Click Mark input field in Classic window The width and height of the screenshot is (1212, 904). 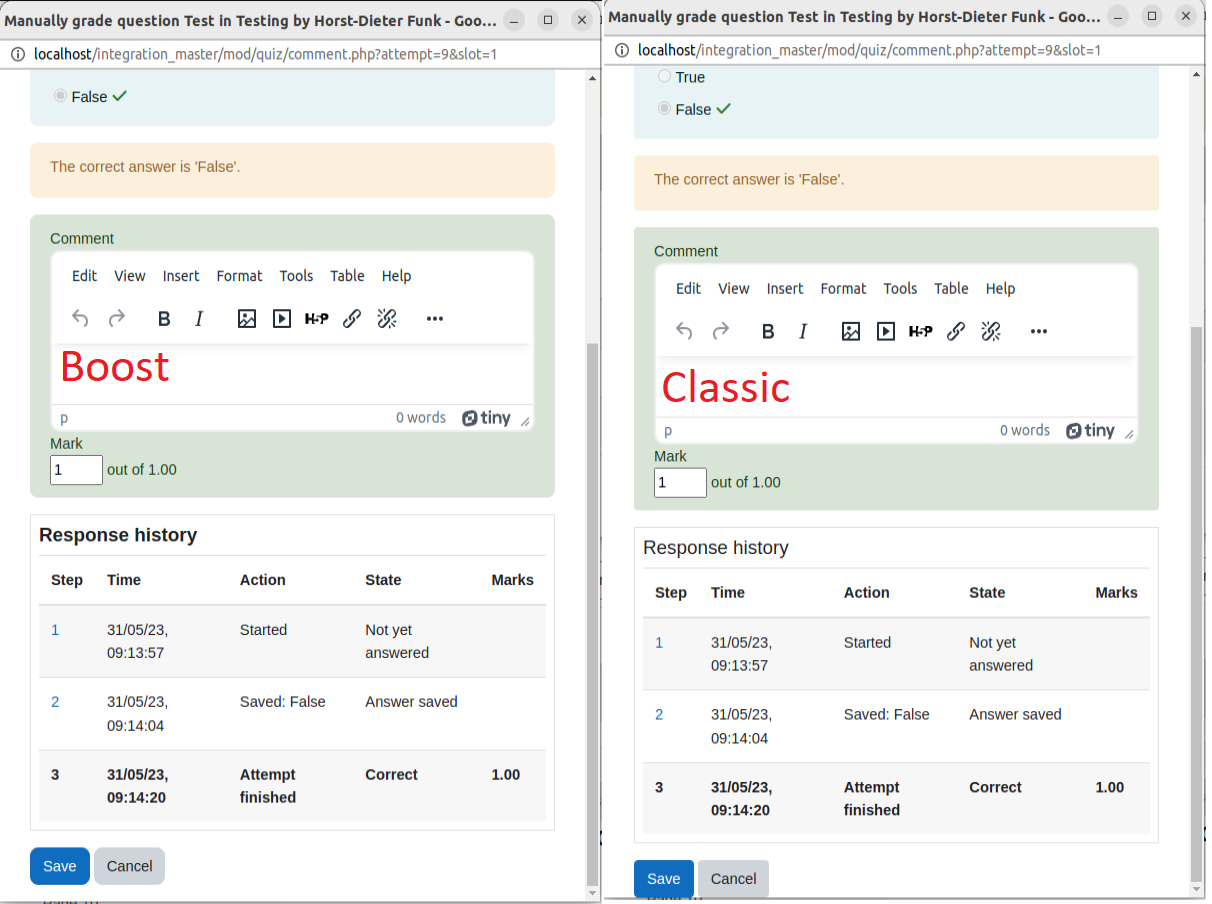680,483
